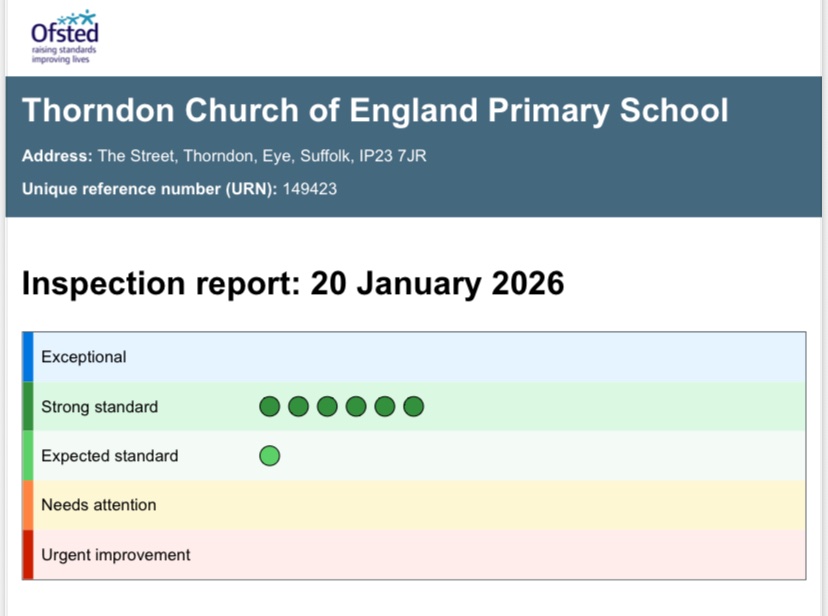Click the Ofsted logo
Viewport: 828px width, 616px height.
point(64,37)
